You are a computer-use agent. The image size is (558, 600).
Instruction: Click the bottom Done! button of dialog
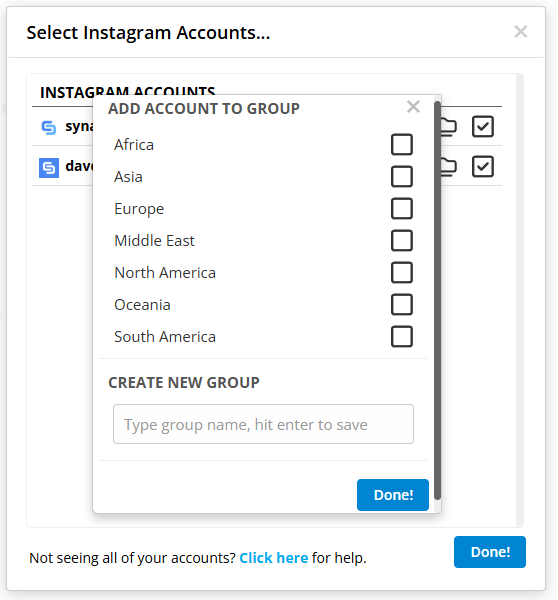coord(490,552)
